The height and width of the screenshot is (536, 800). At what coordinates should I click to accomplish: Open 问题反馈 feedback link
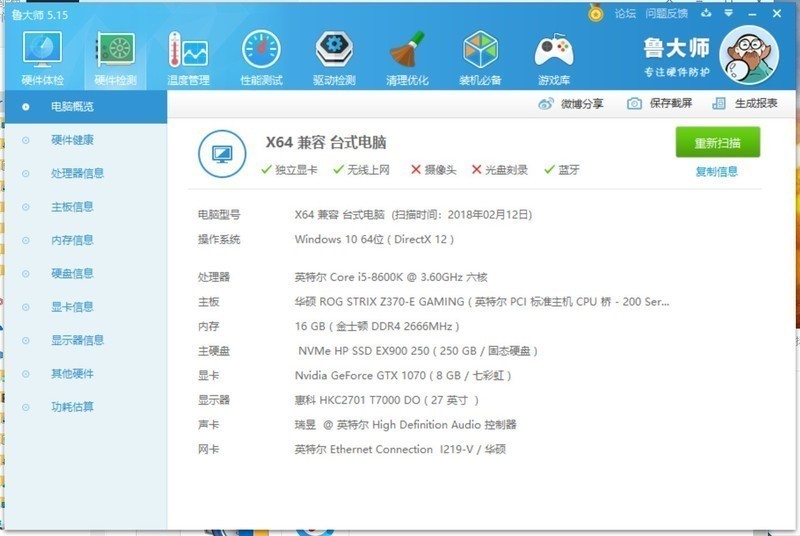[666, 13]
